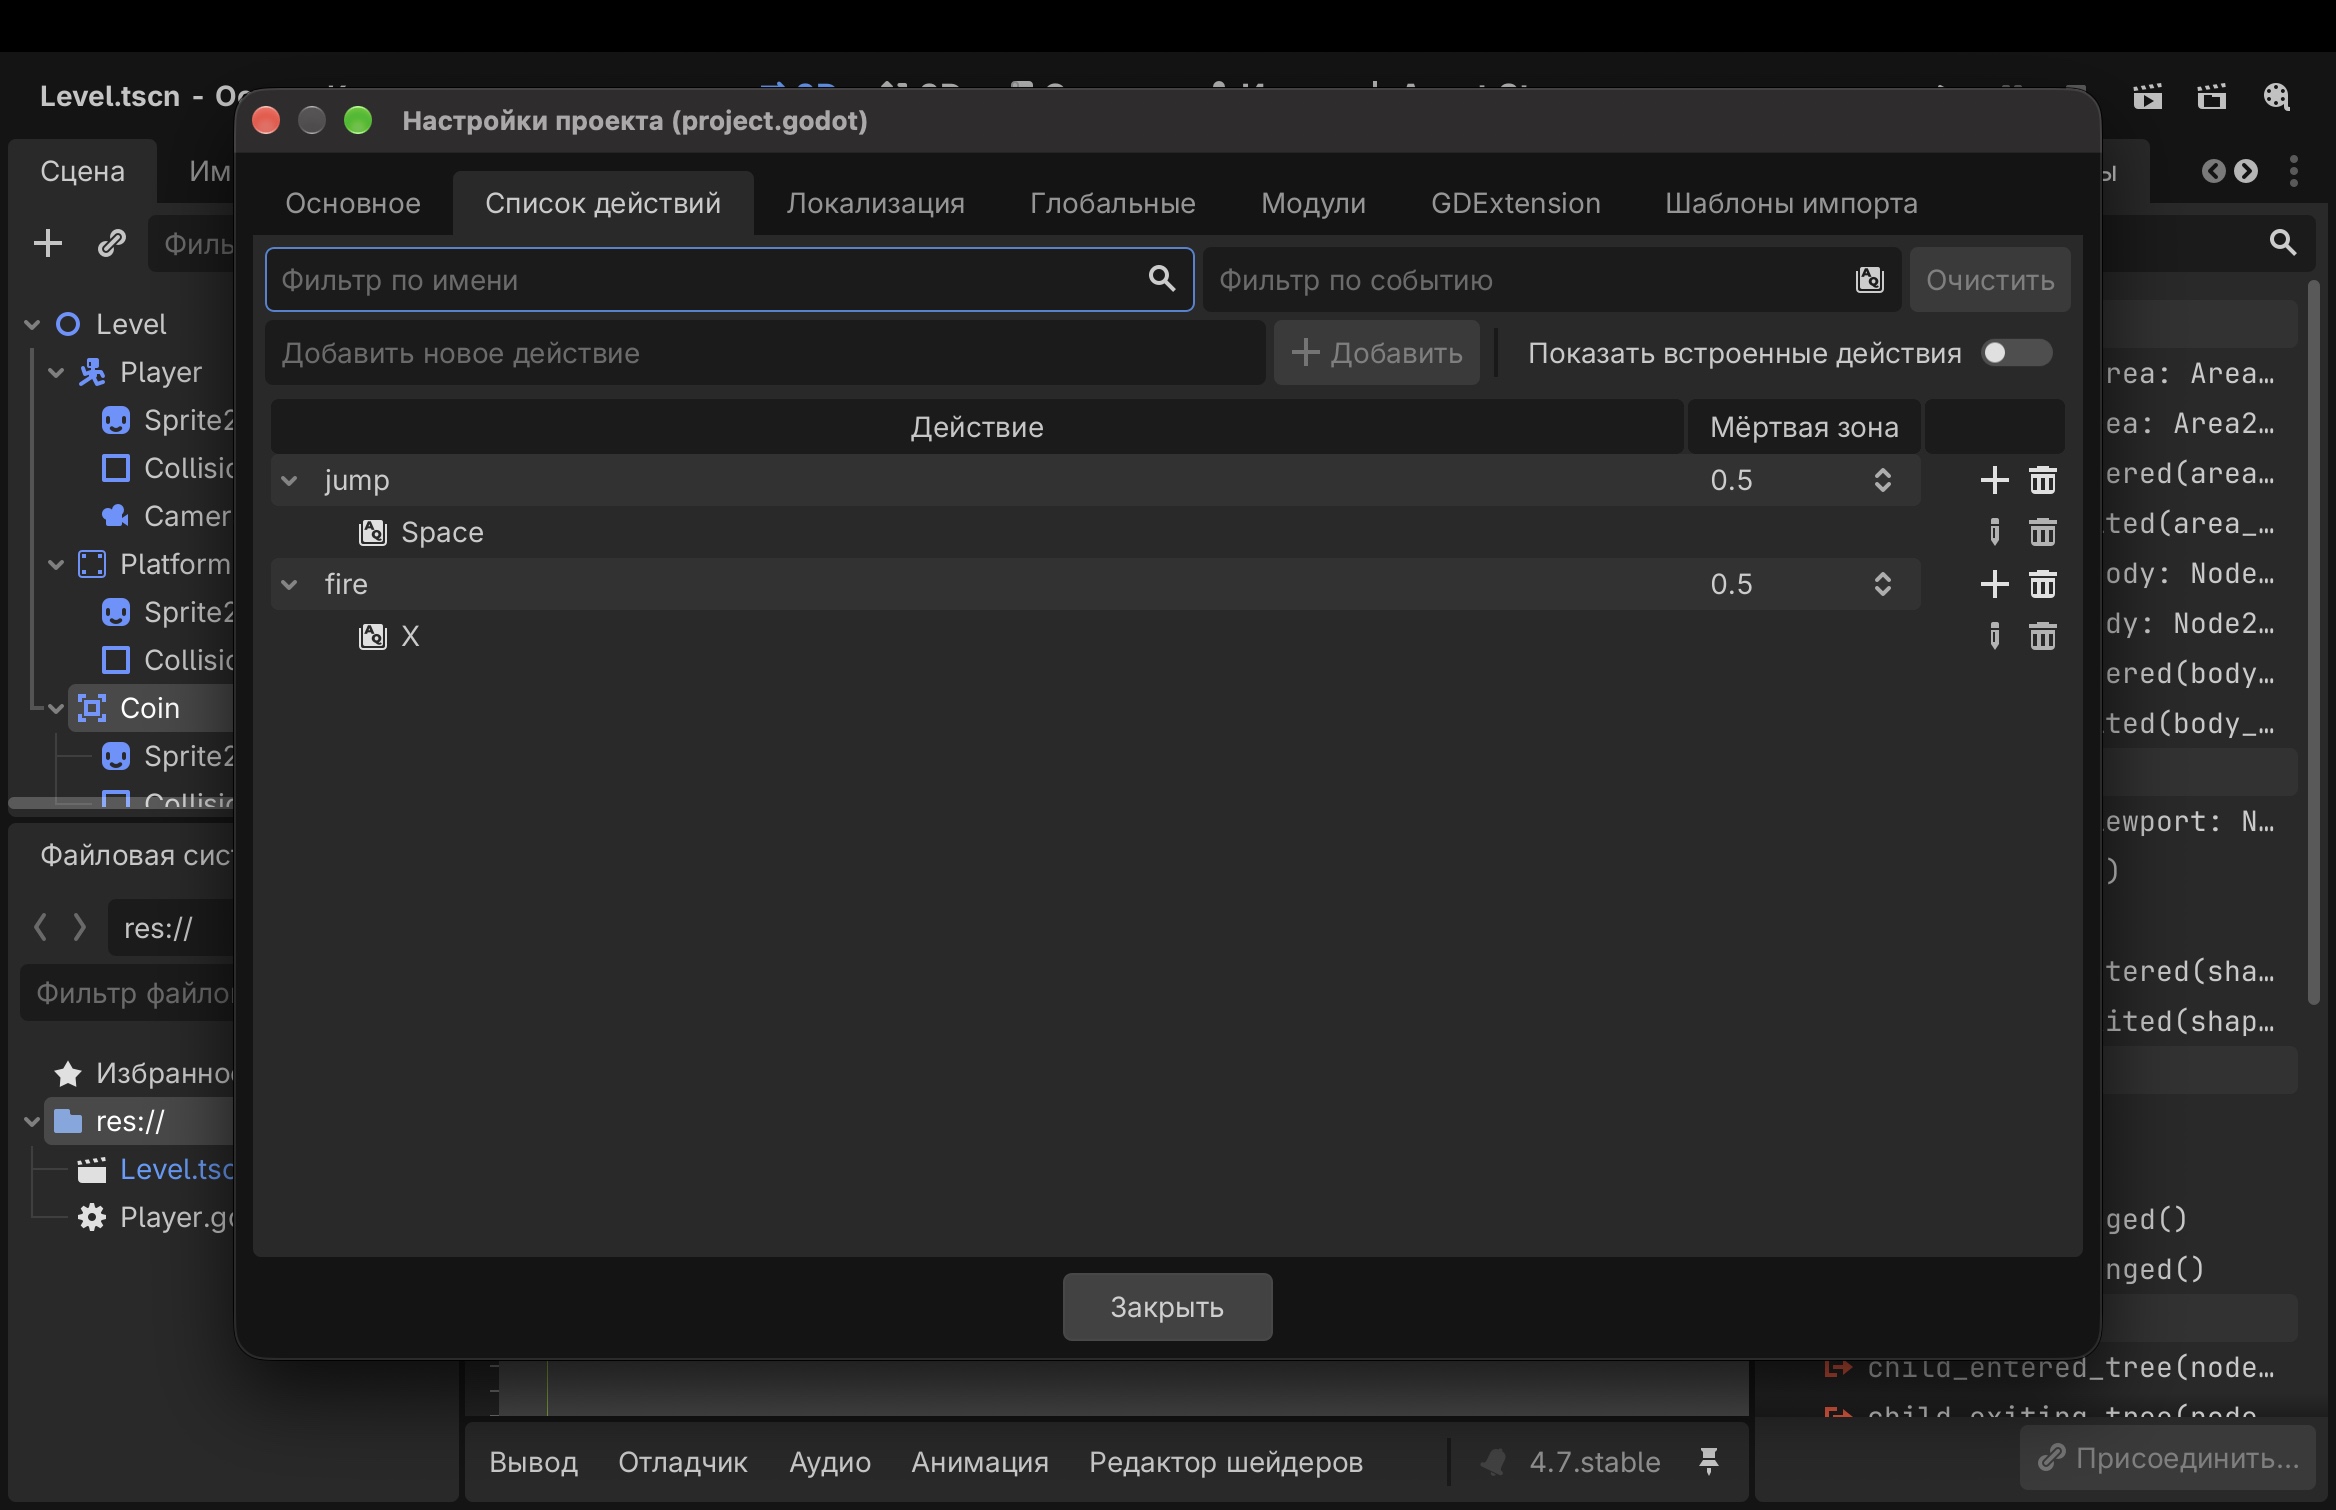Image resolution: width=2336 pixels, height=1510 pixels.
Task: Switch to the Шаблоны импорта tab
Action: pyautogui.click(x=1791, y=203)
